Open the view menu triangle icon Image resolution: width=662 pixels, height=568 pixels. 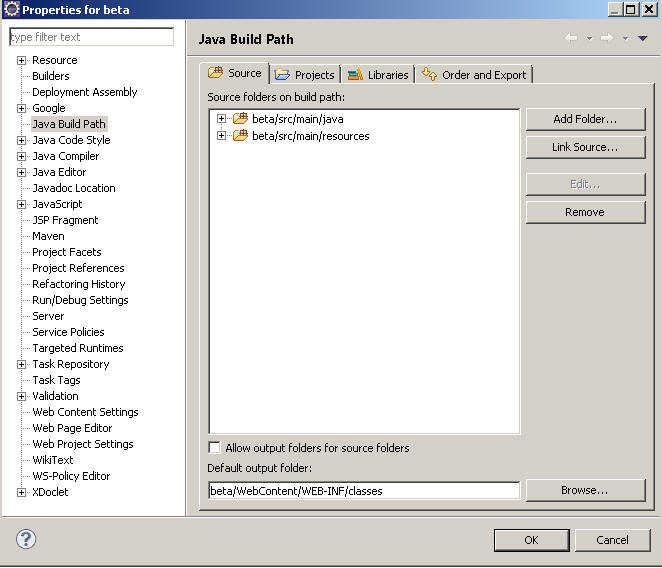coord(643,38)
